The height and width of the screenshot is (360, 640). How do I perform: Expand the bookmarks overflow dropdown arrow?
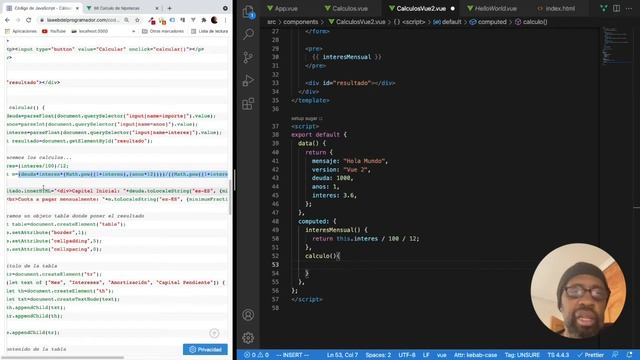coord(133,31)
